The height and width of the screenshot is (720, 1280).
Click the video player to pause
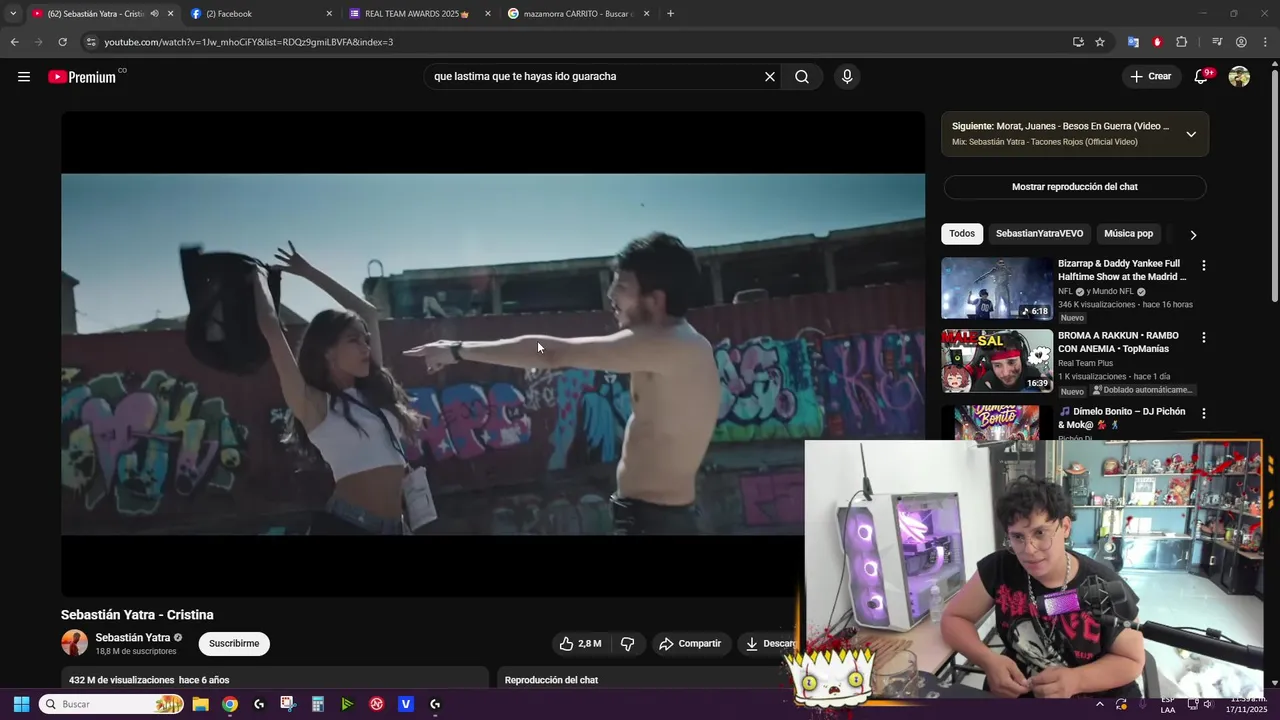(493, 354)
